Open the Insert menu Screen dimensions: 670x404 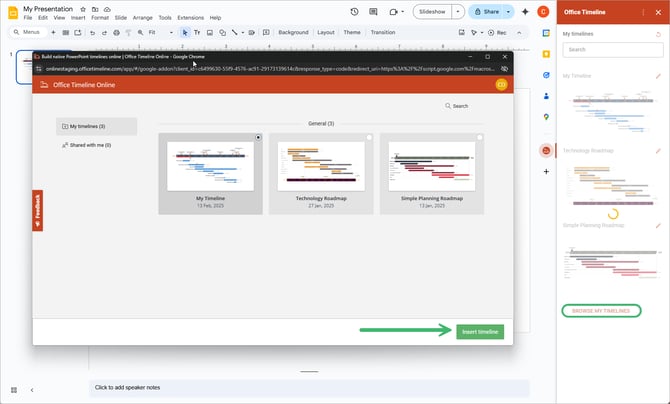(78, 18)
